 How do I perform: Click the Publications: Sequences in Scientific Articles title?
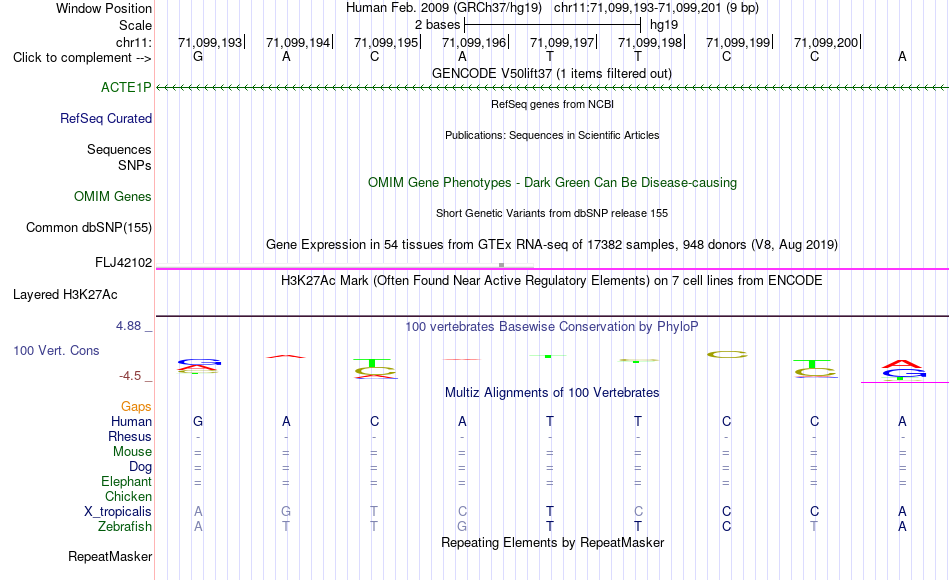click(552, 135)
